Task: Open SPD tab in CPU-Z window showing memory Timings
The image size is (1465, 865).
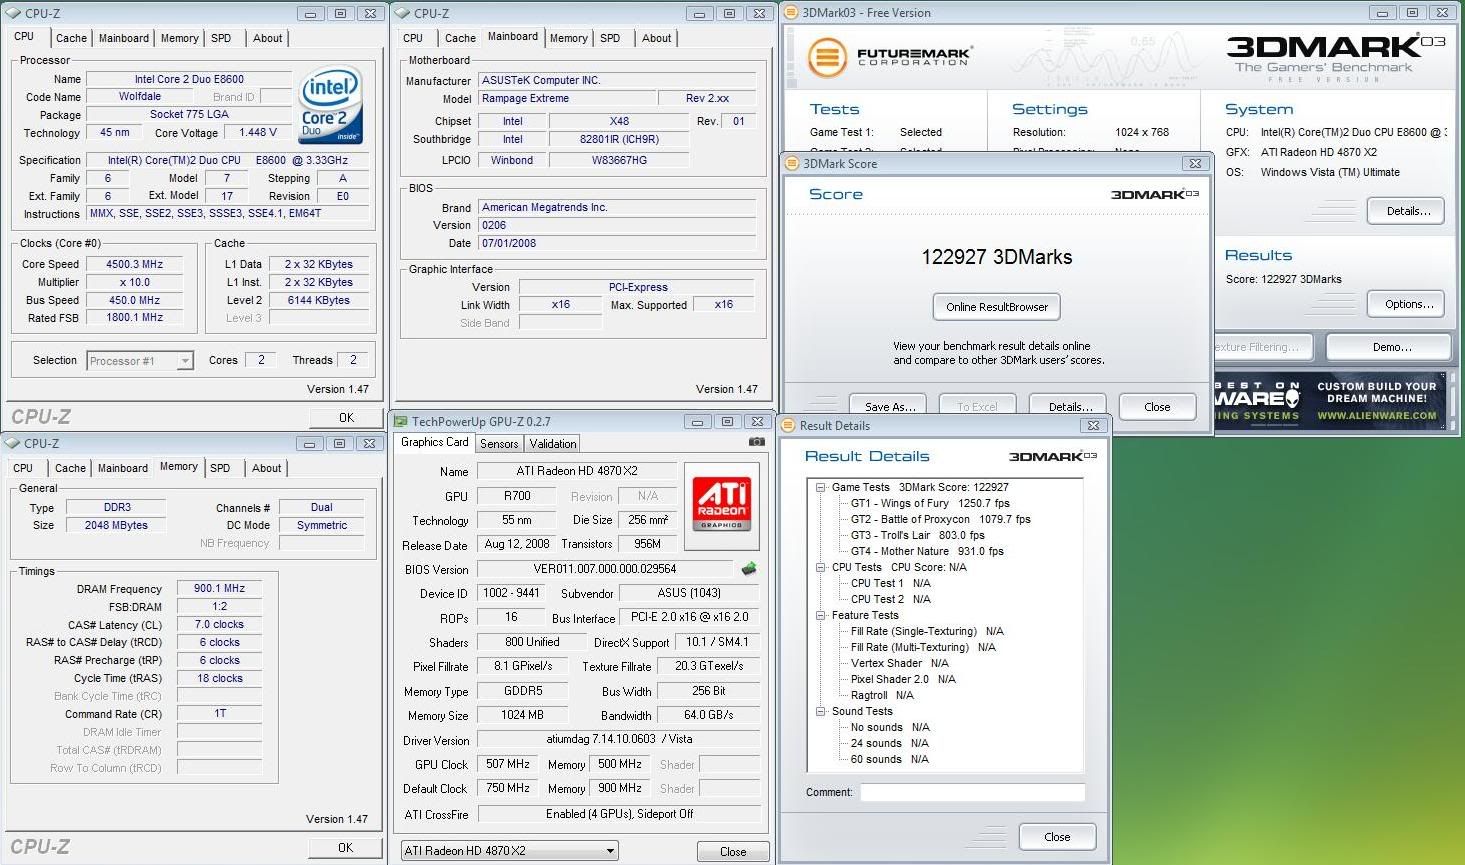Action: click(x=220, y=468)
